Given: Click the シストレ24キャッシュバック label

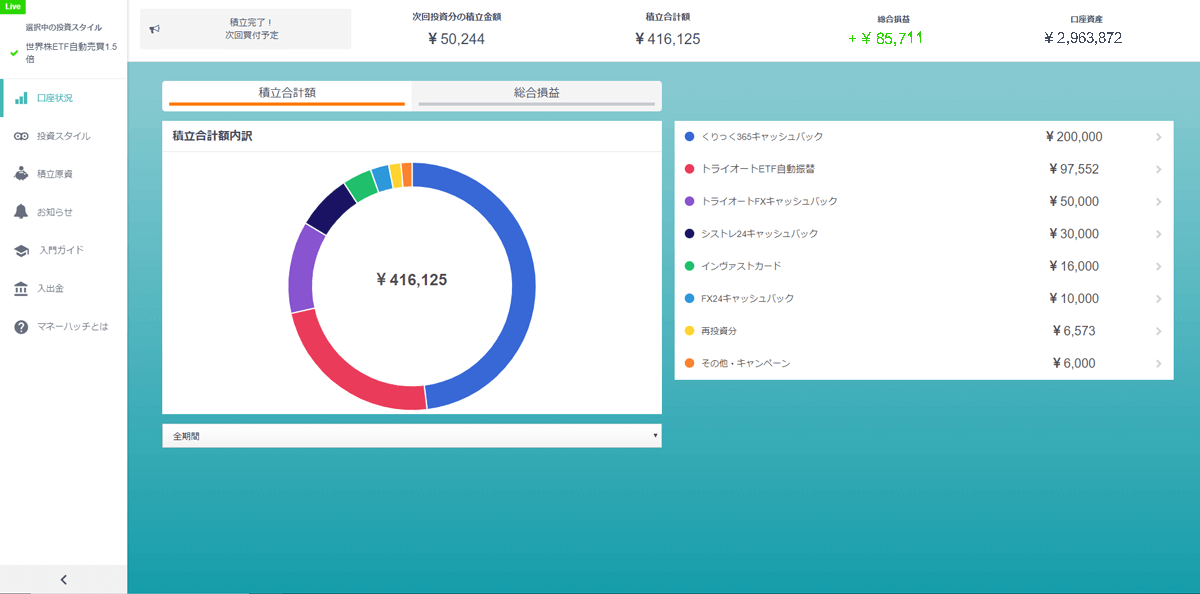Looking at the screenshot, I should [760, 234].
